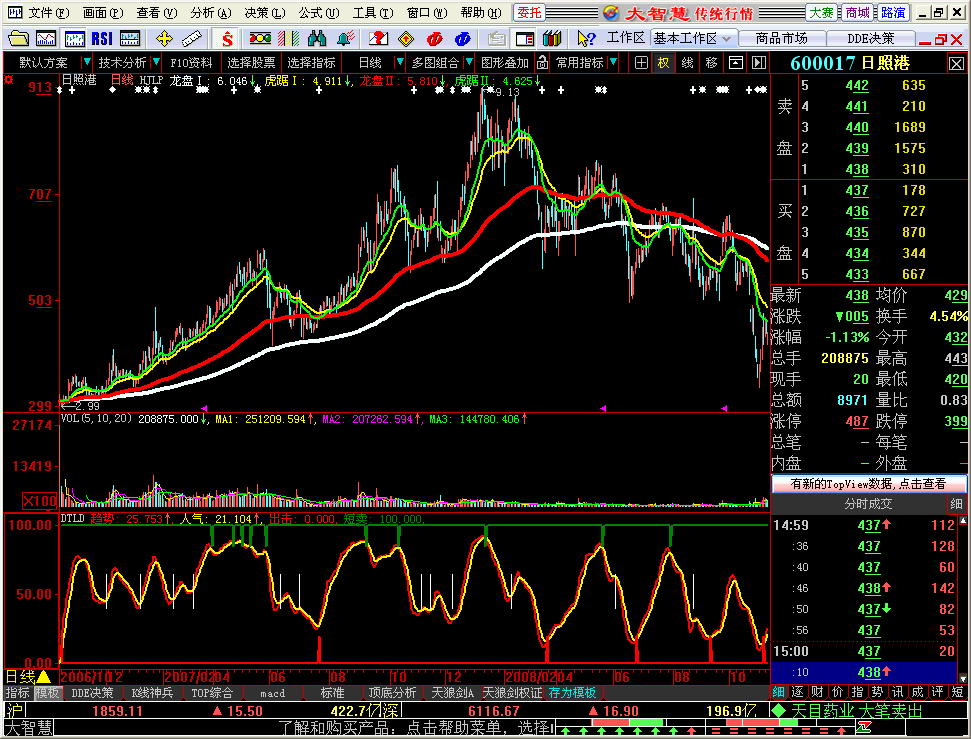Click the red circular phi icon
Image resolution: width=971 pixels, height=739 pixels.
[435, 39]
